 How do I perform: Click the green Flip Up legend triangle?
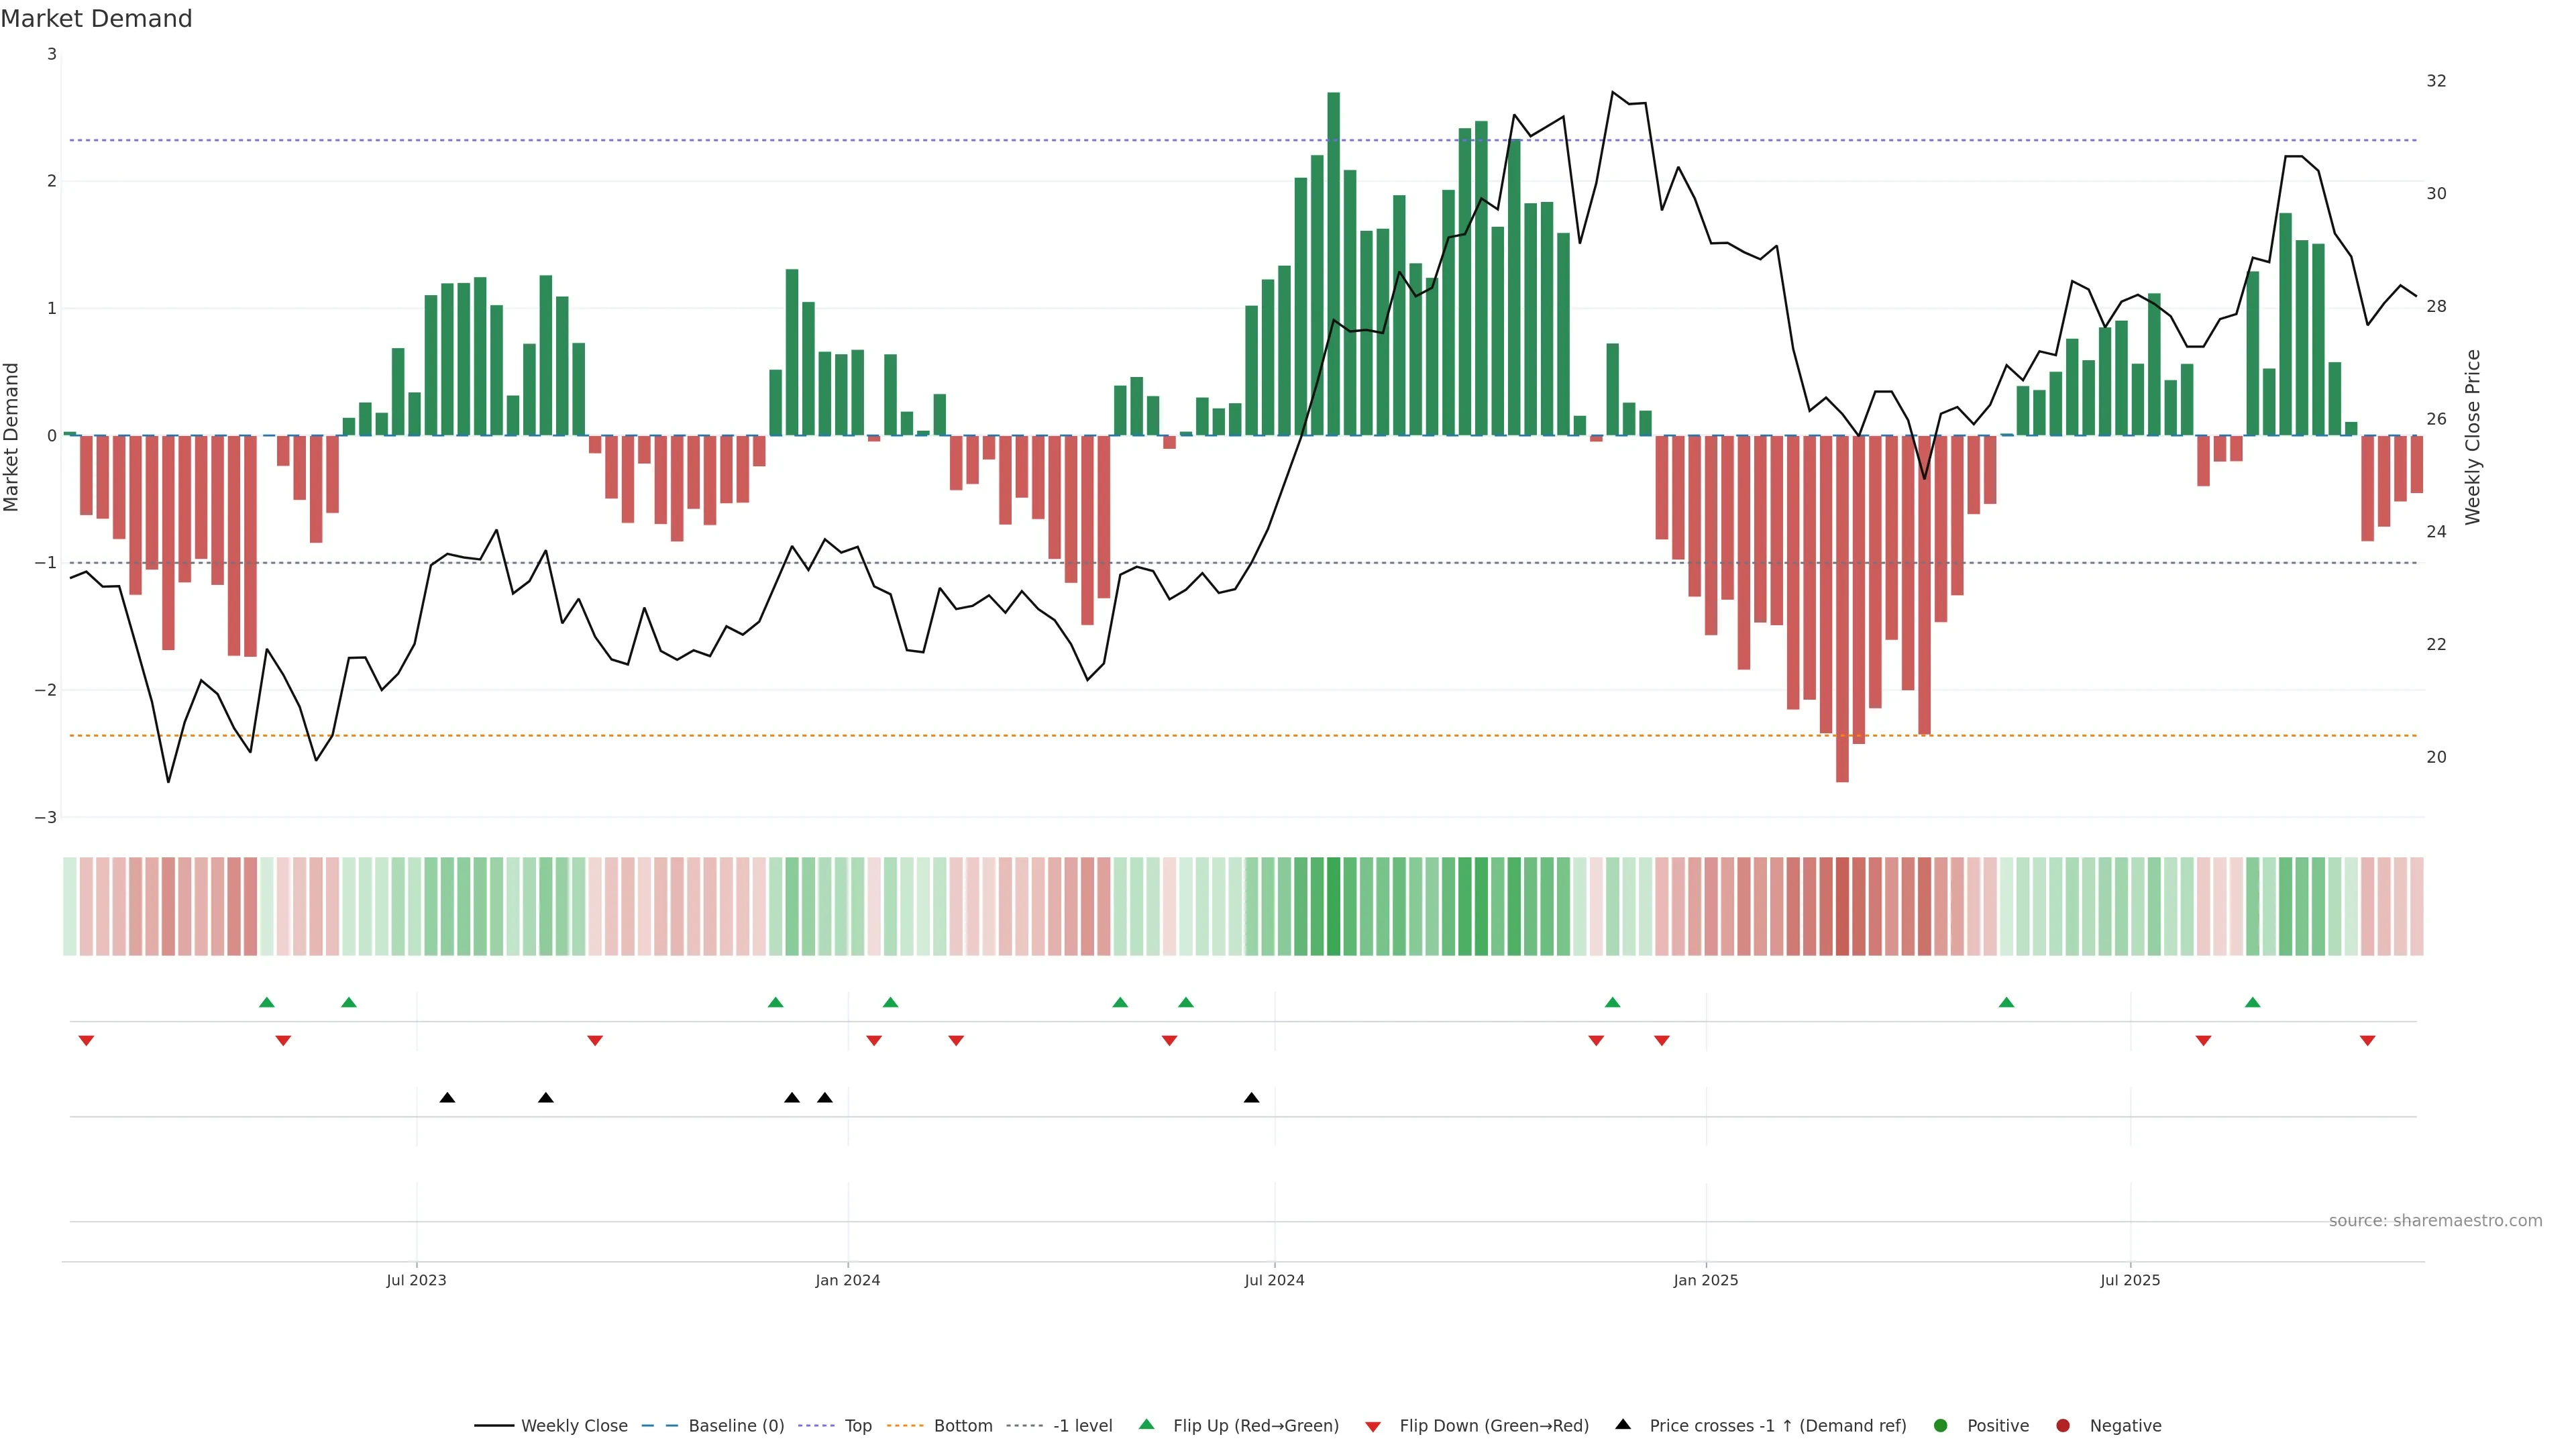coord(1147,1425)
